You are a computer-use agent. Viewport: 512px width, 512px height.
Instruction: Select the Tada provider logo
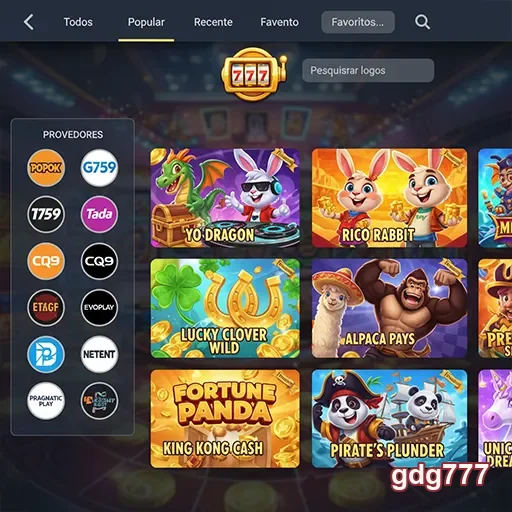pyautogui.click(x=99, y=214)
